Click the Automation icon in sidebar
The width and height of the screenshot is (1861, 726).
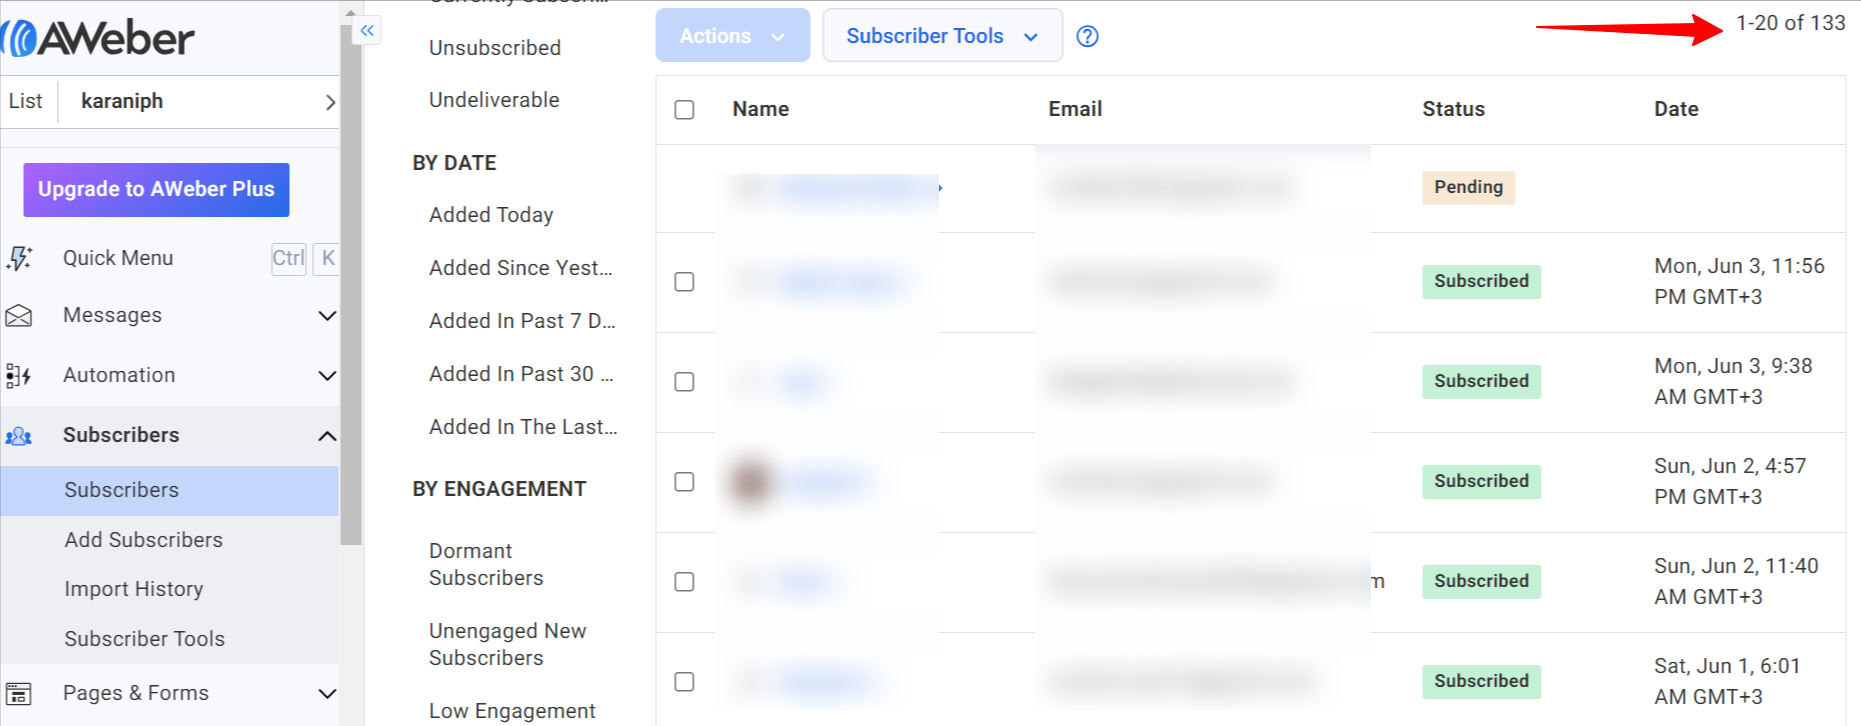19,376
